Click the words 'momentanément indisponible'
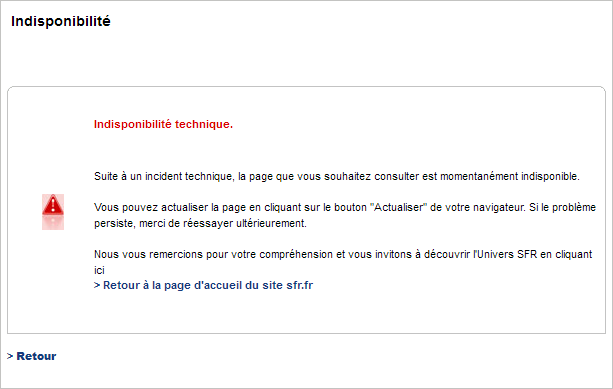This screenshot has width=613, height=389. click(x=510, y=177)
